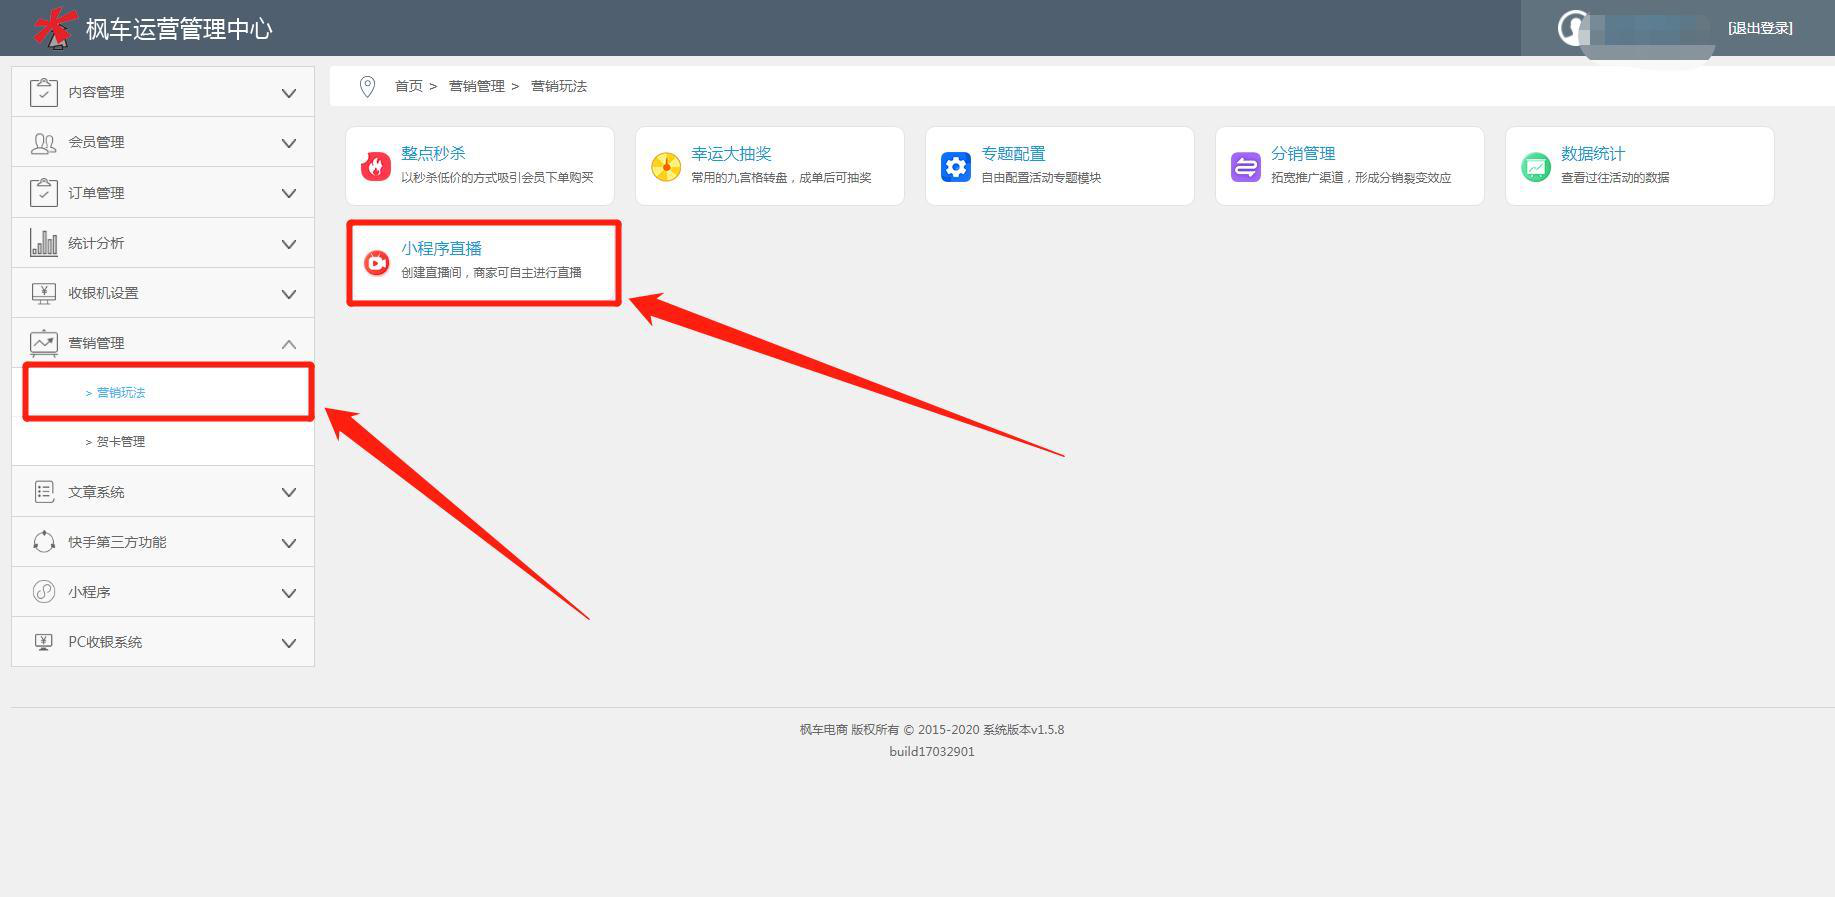Image resolution: width=1835 pixels, height=897 pixels.
Task: Click the 整点秒杀 flame icon
Action: (376, 166)
